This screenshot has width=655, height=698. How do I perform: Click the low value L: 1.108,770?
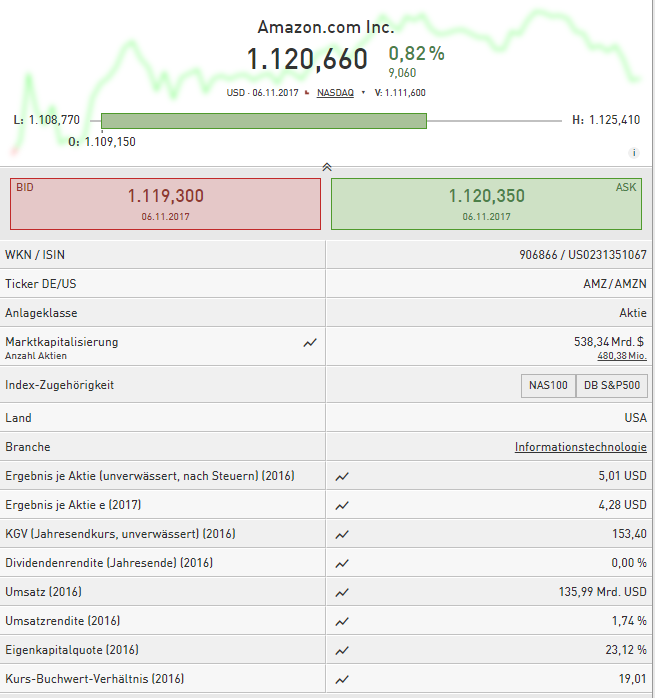(47, 120)
